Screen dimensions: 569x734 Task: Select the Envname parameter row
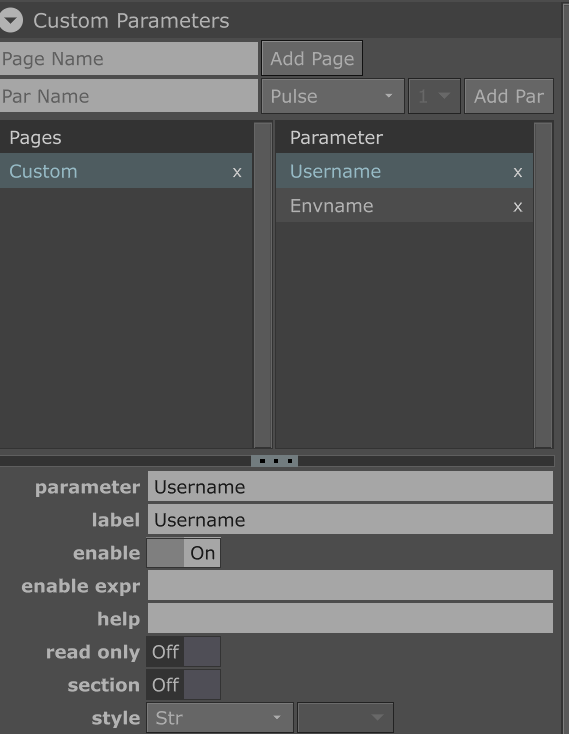click(x=404, y=206)
